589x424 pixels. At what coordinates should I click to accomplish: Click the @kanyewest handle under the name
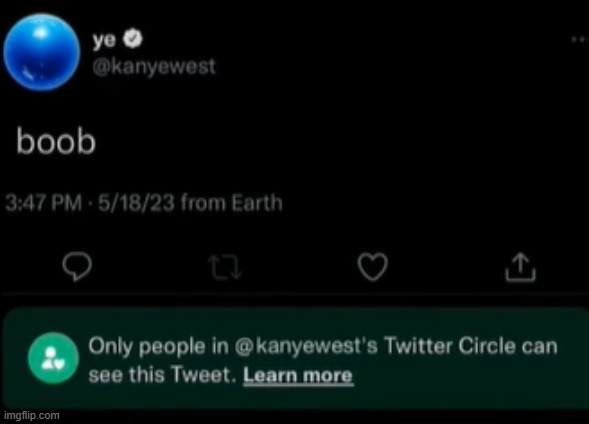pyautogui.click(x=154, y=67)
